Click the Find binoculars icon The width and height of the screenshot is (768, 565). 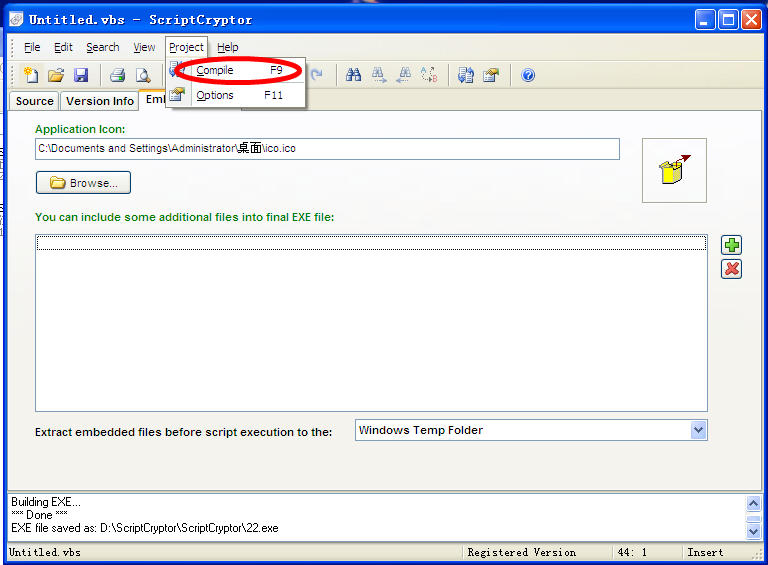[353, 75]
